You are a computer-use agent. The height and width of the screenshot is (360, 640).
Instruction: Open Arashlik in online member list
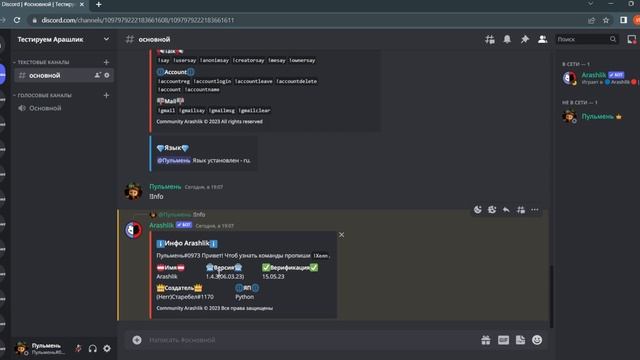click(x=598, y=78)
